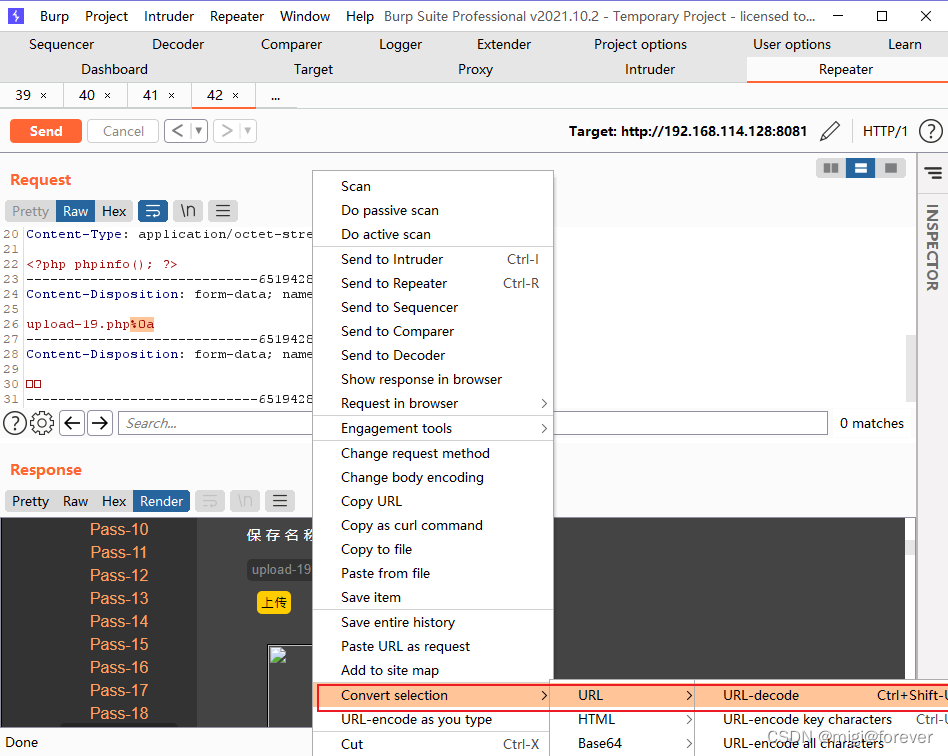Open the Proxy tab

click(475, 70)
